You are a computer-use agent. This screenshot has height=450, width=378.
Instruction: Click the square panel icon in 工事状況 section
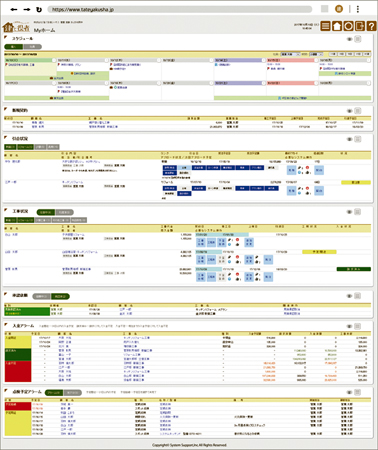[x=358, y=212]
